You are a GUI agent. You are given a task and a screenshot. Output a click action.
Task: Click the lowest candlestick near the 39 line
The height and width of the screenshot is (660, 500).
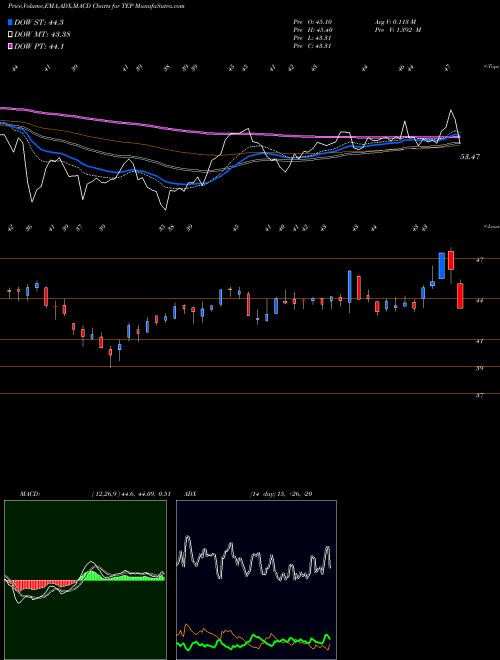pyautogui.click(x=110, y=356)
